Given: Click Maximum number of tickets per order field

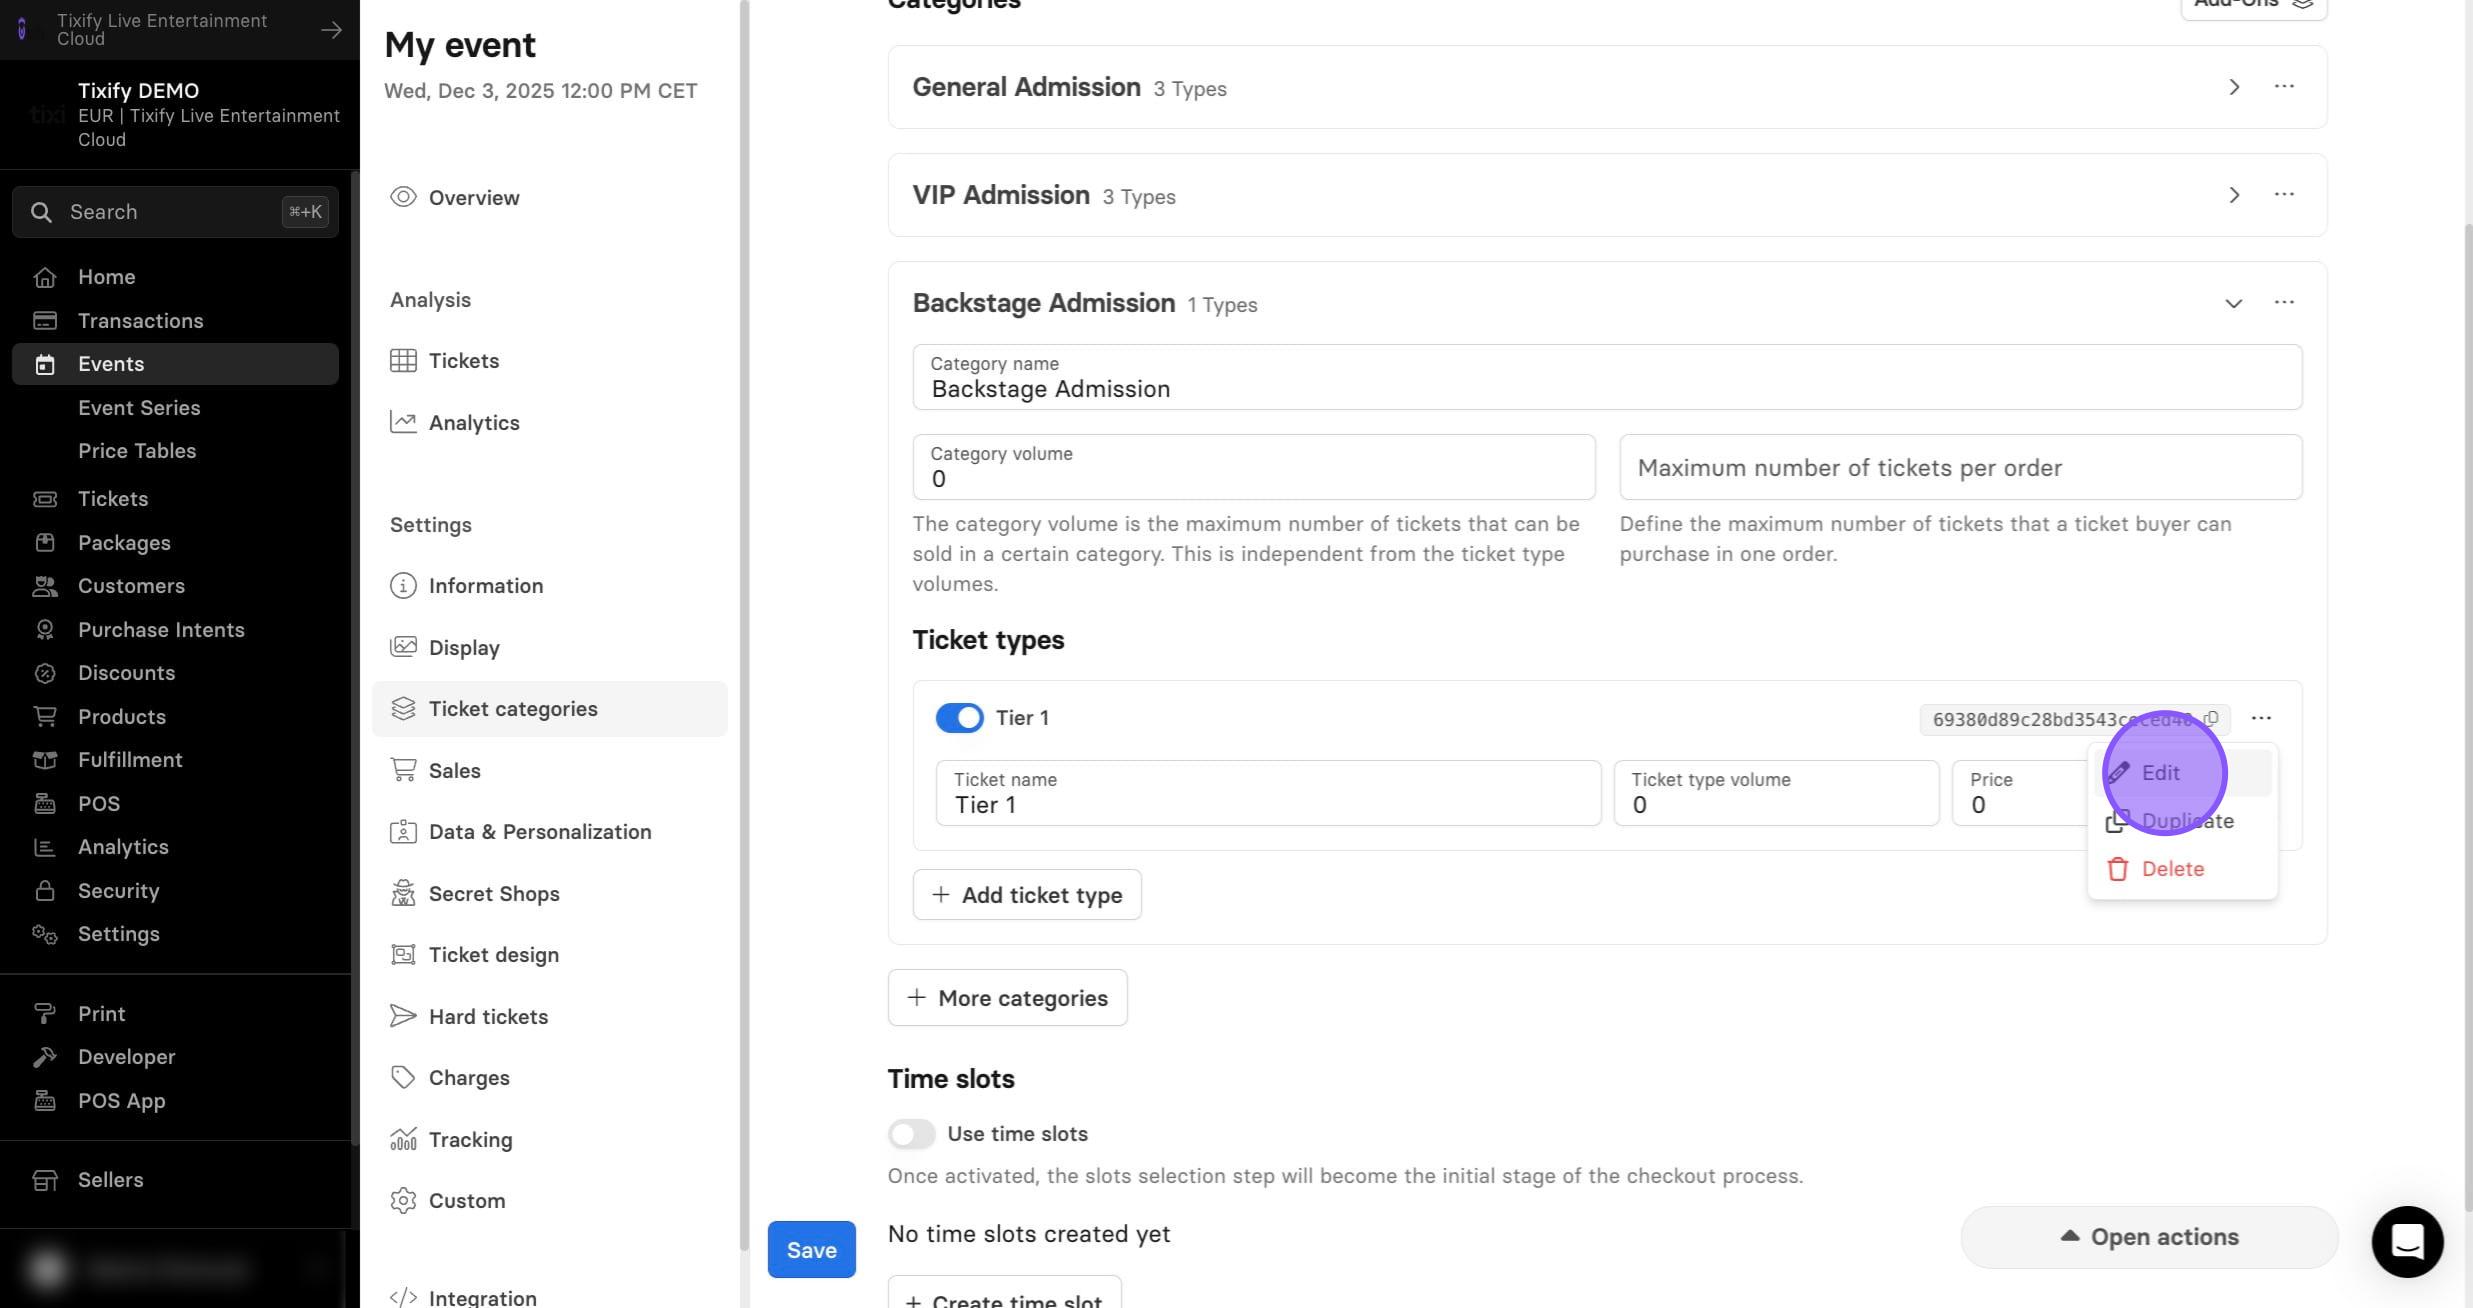Looking at the screenshot, I should click(x=1960, y=467).
